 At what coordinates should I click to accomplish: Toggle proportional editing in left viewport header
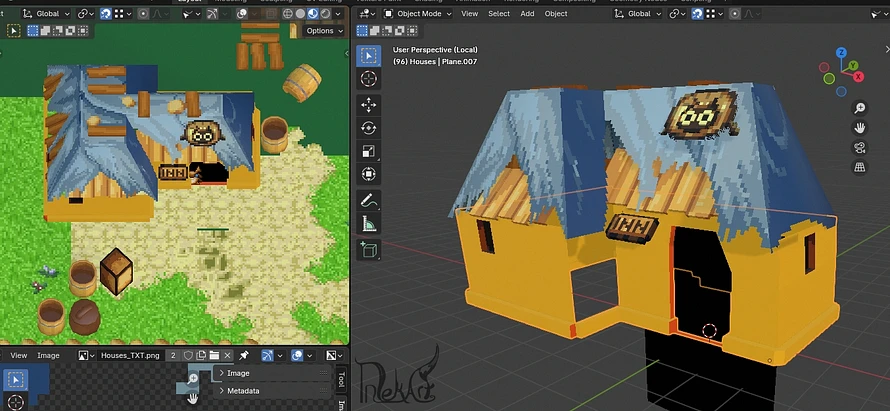143,14
